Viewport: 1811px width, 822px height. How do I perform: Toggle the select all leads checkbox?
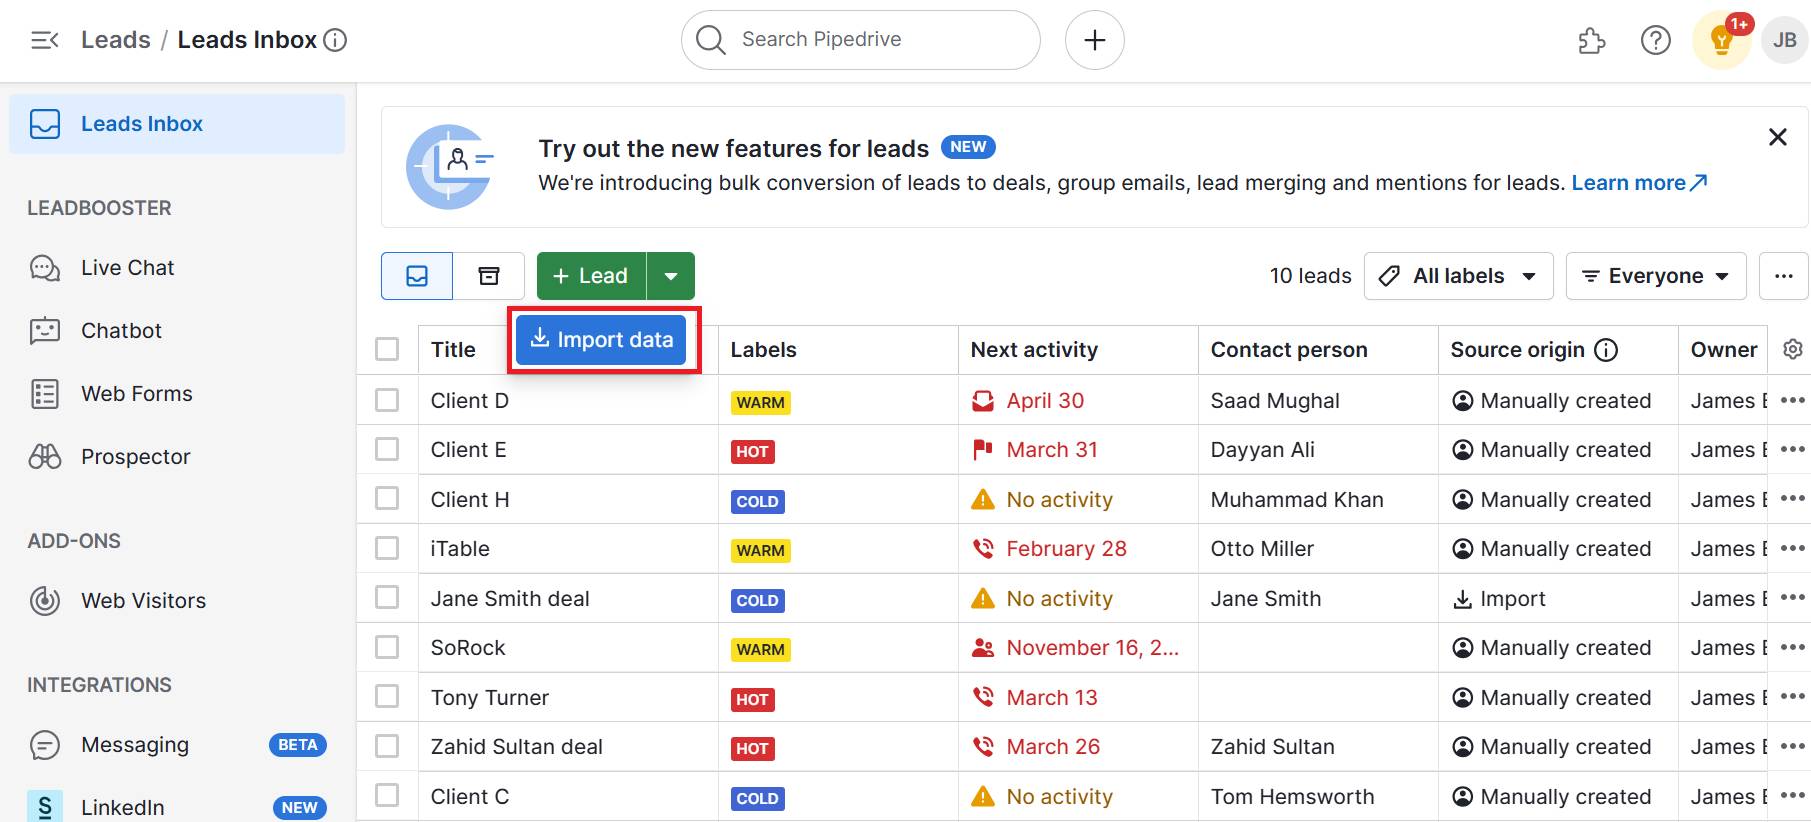[387, 349]
